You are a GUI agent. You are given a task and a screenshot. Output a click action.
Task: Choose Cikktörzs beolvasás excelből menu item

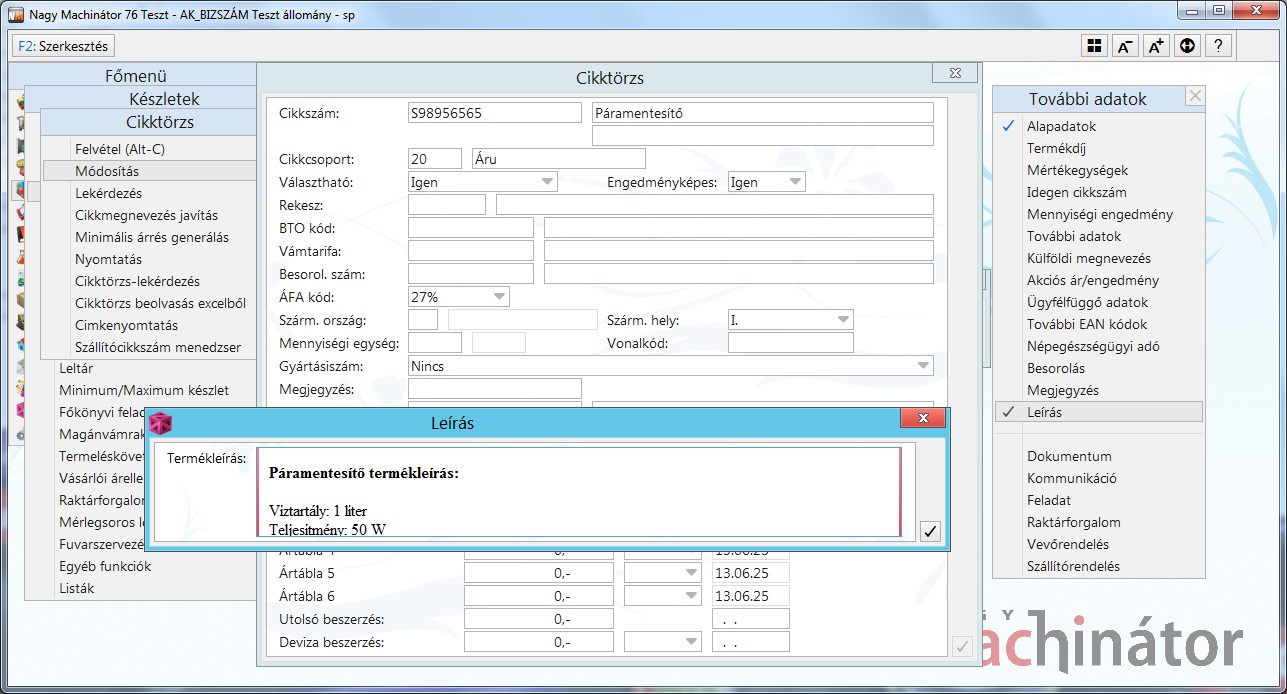point(160,303)
